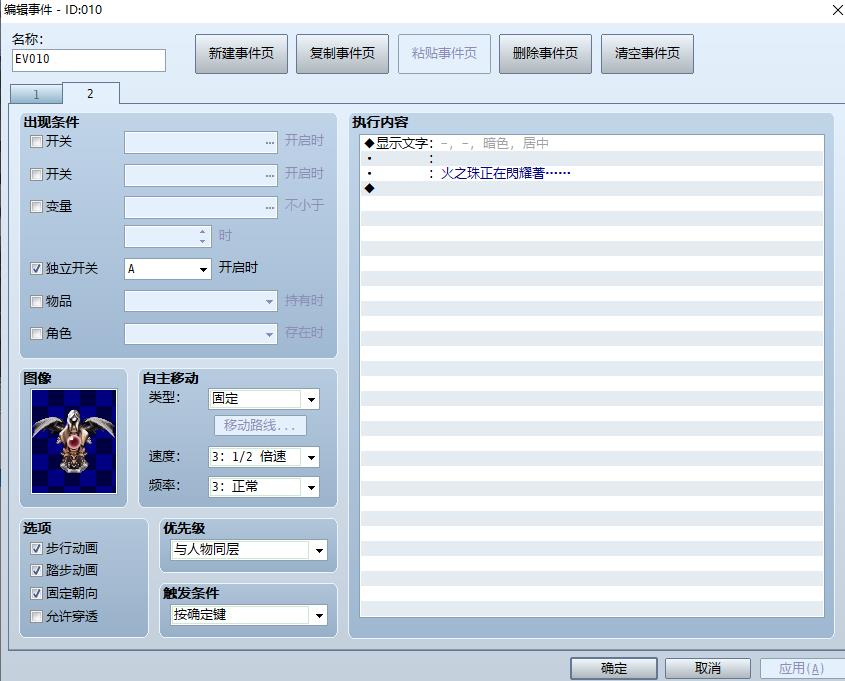
Task: Confirm with the 确定 button
Action: [614, 669]
